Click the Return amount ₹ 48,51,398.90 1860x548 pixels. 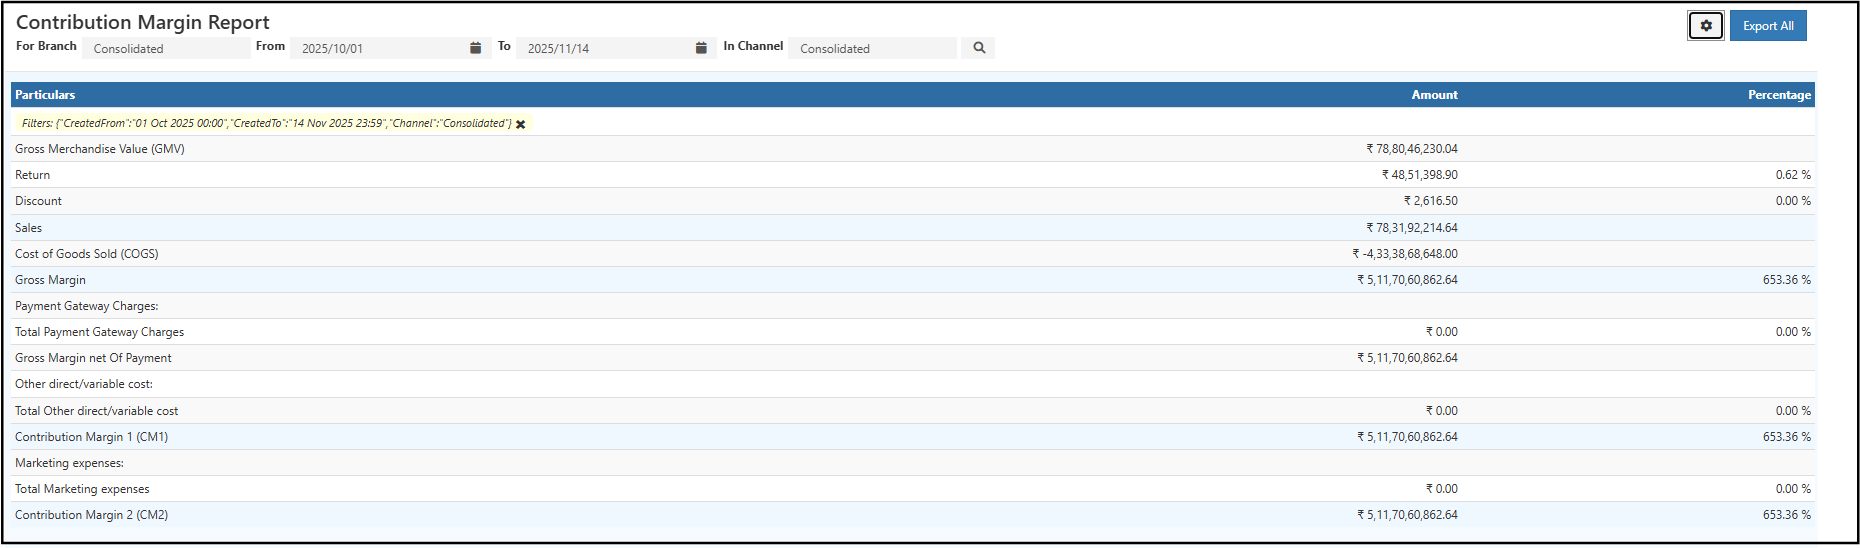1420,175
